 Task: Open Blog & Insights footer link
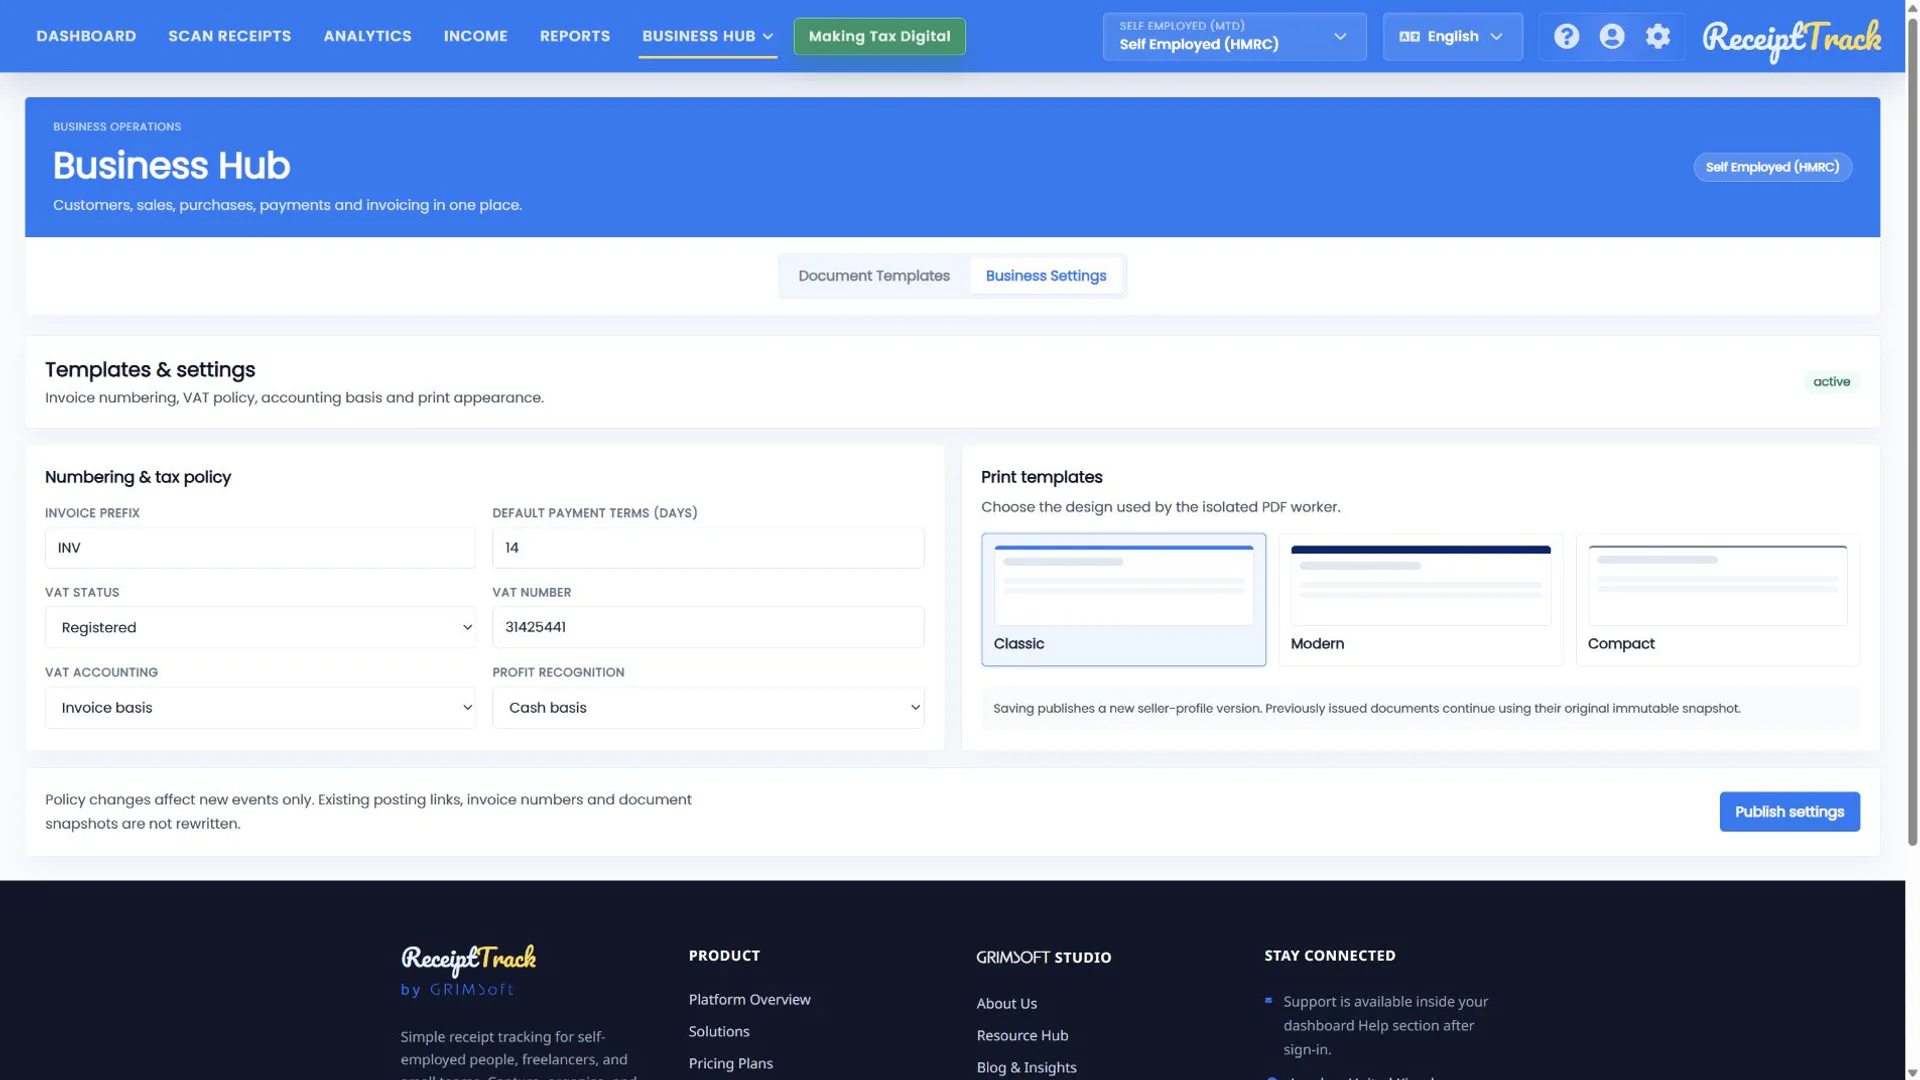[1026, 1068]
